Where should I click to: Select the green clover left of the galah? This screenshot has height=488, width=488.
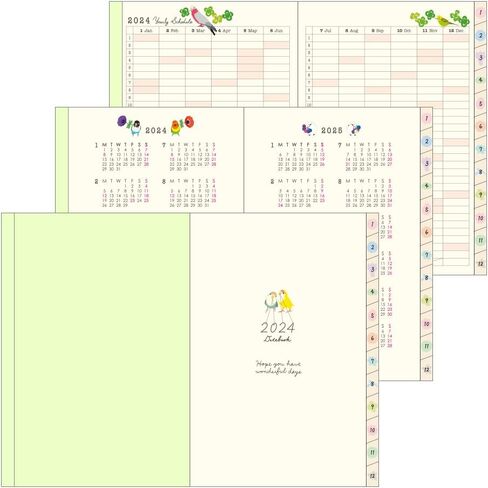tap(184, 13)
